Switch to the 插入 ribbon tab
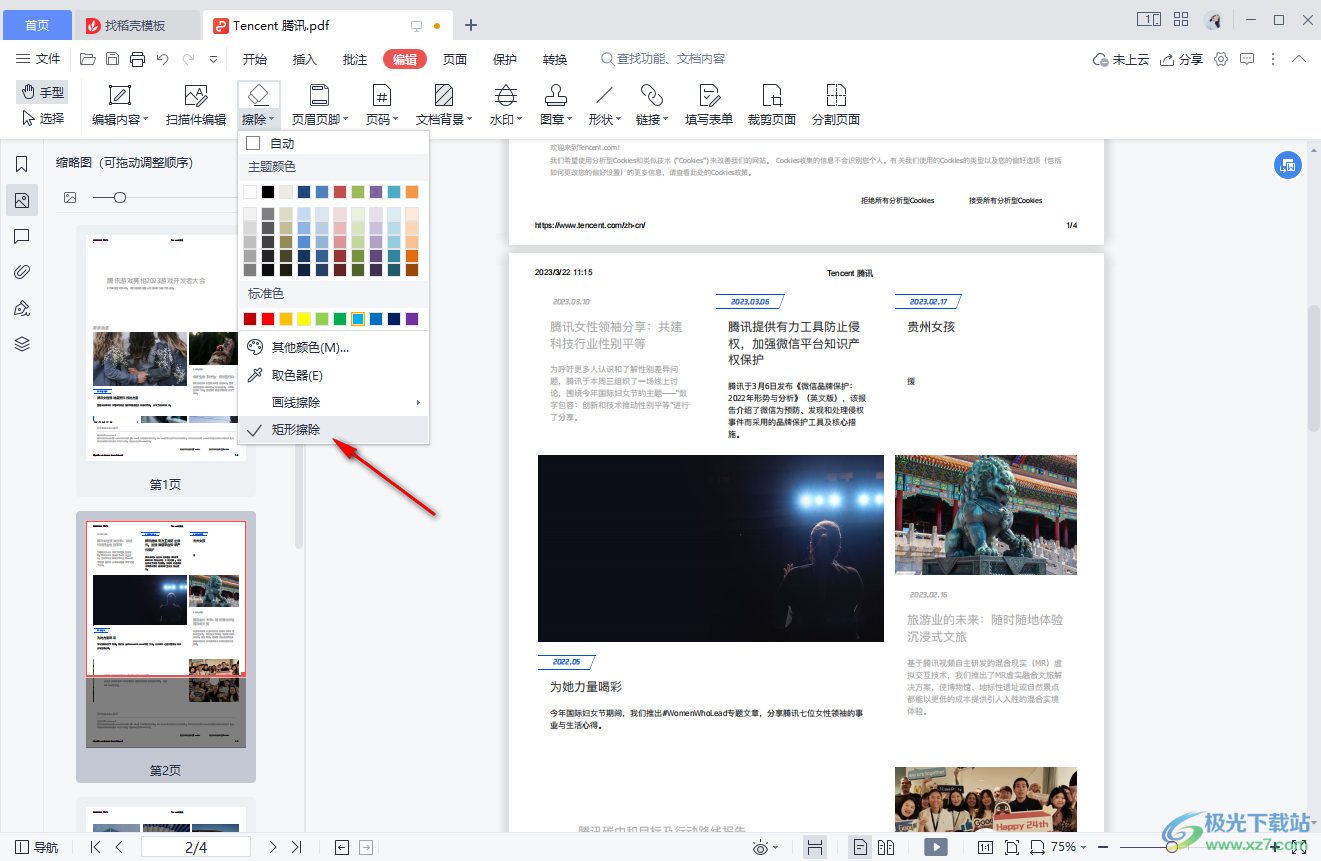Image resolution: width=1321 pixels, height=861 pixels. tap(305, 59)
